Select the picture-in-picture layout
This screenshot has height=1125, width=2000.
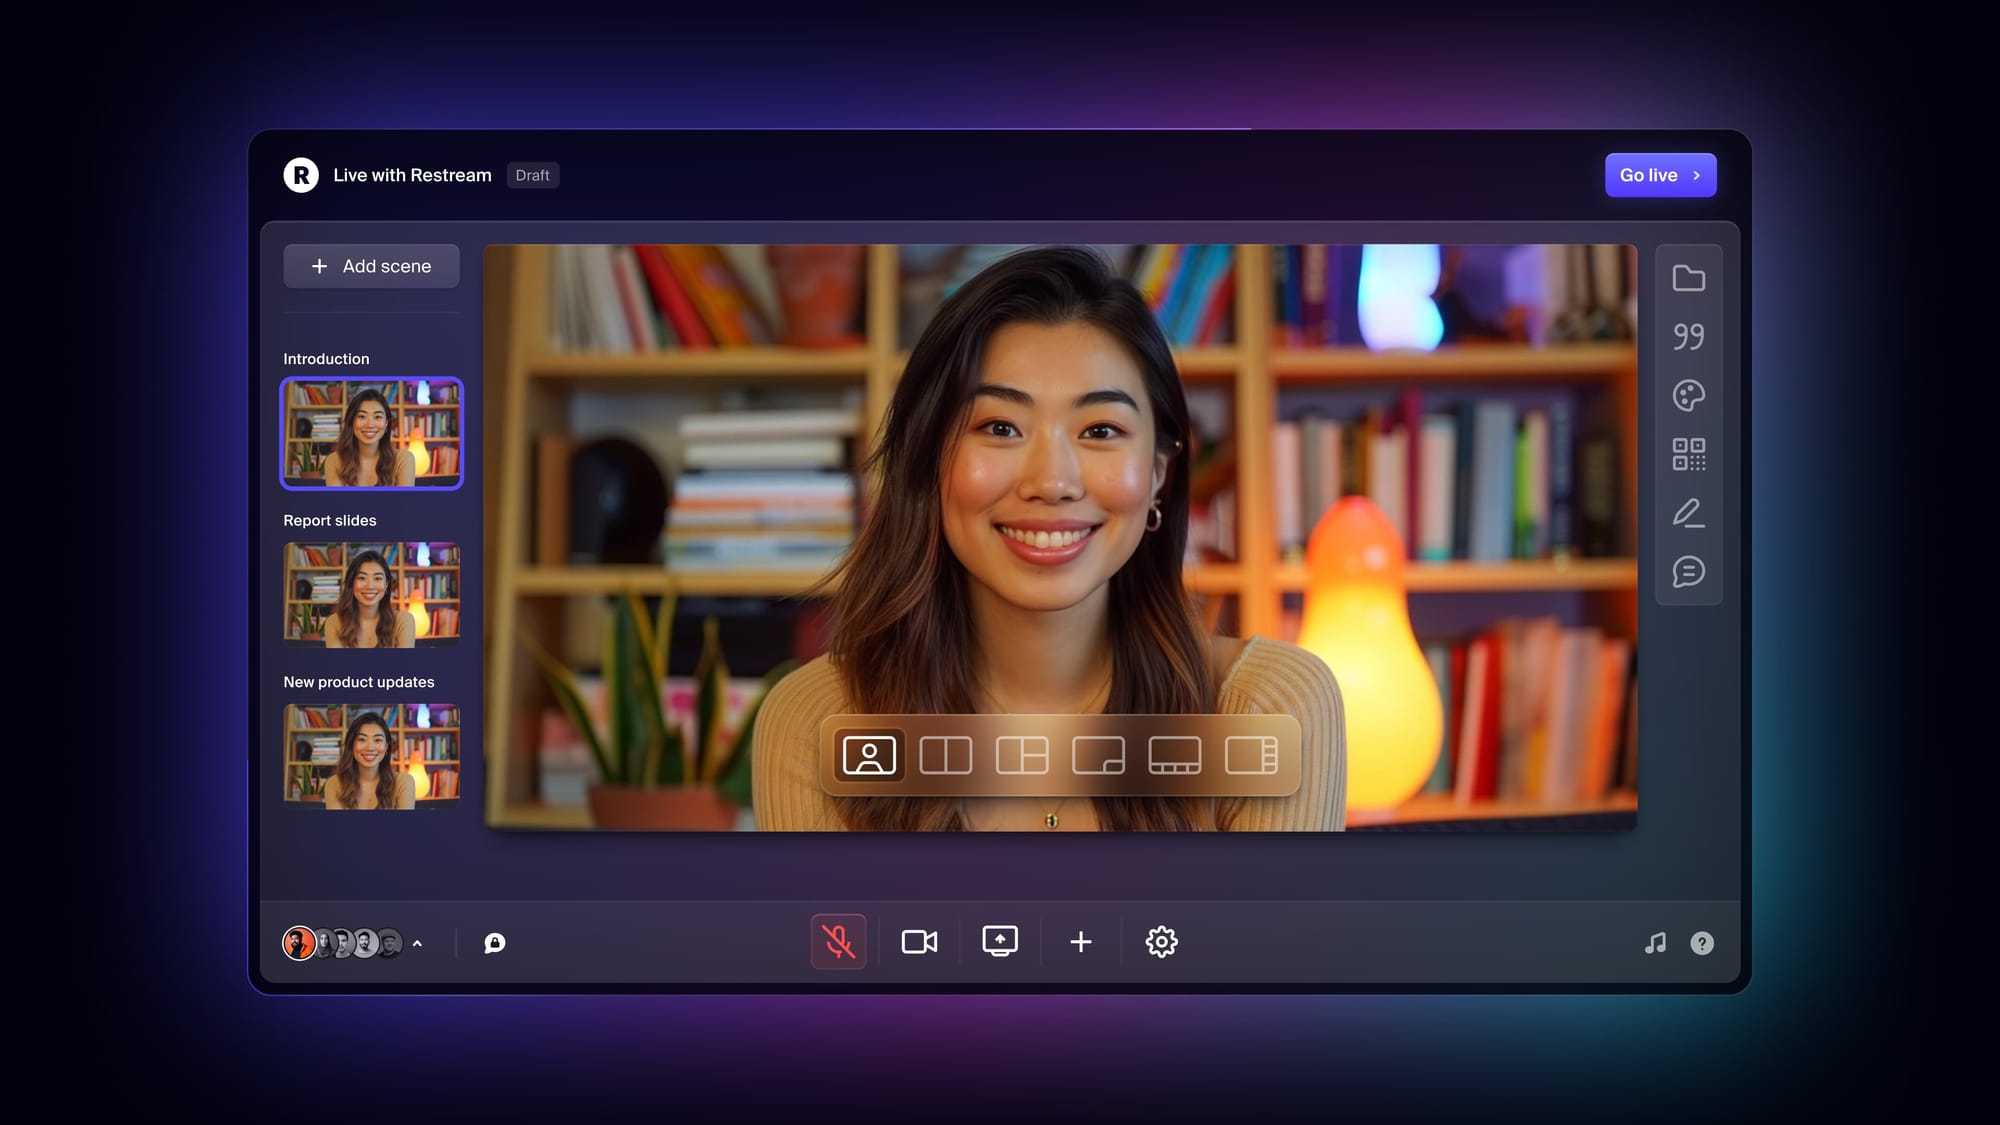coord(1098,755)
